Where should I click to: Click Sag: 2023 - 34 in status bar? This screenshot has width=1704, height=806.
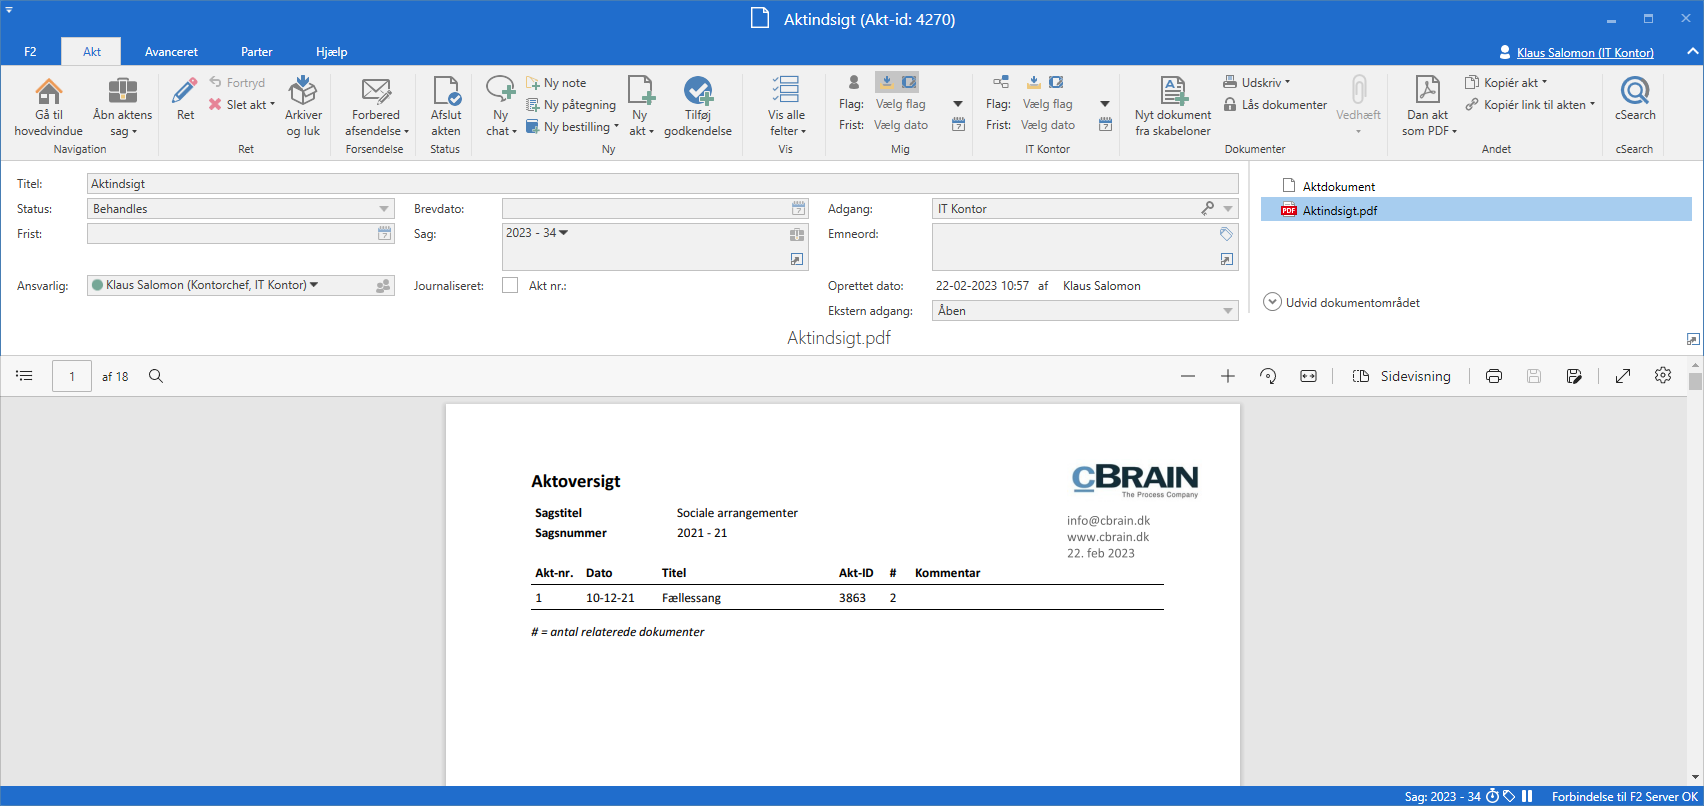pyautogui.click(x=1442, y=797)
